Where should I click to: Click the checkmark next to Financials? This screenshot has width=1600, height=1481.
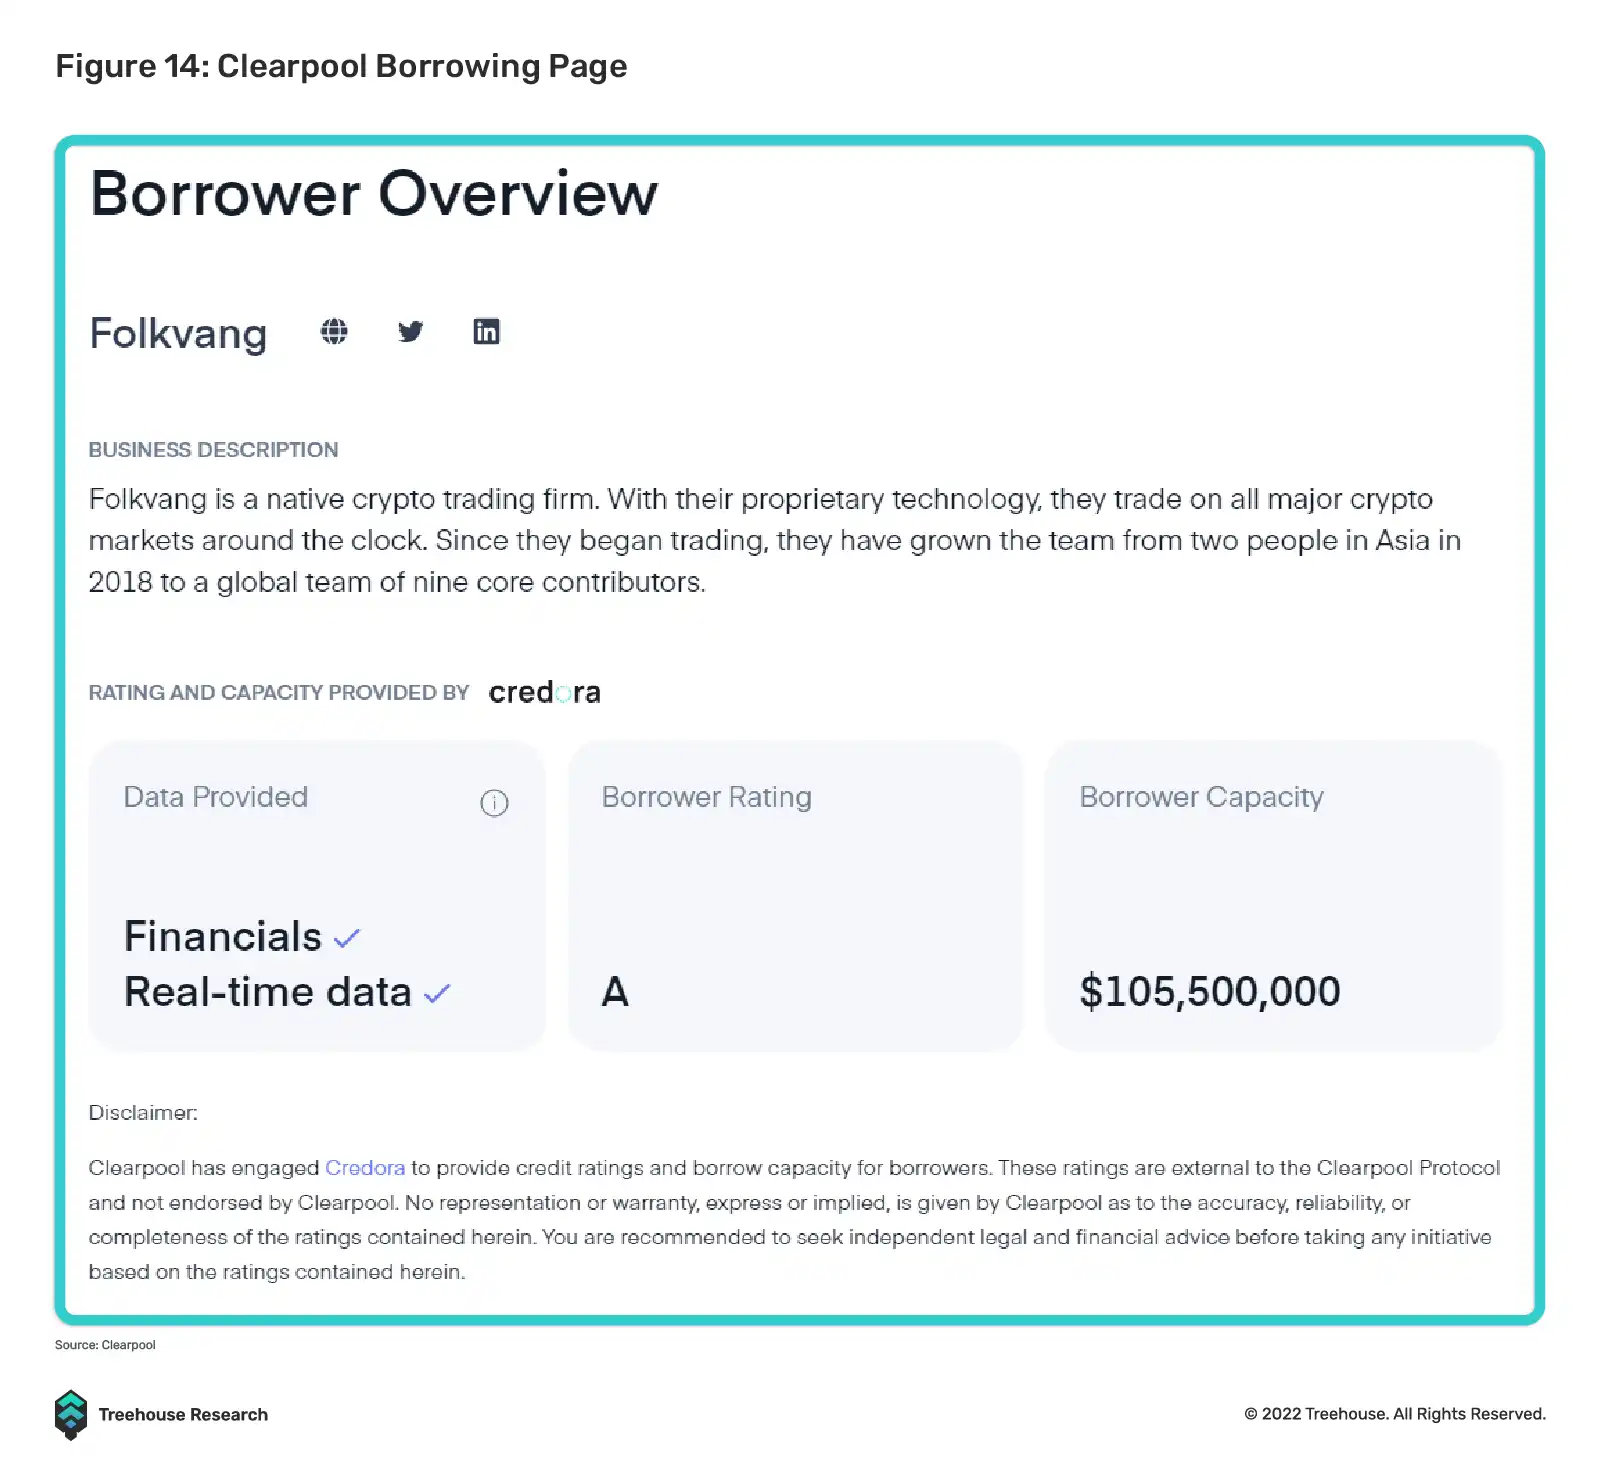(x=347, y=939)
